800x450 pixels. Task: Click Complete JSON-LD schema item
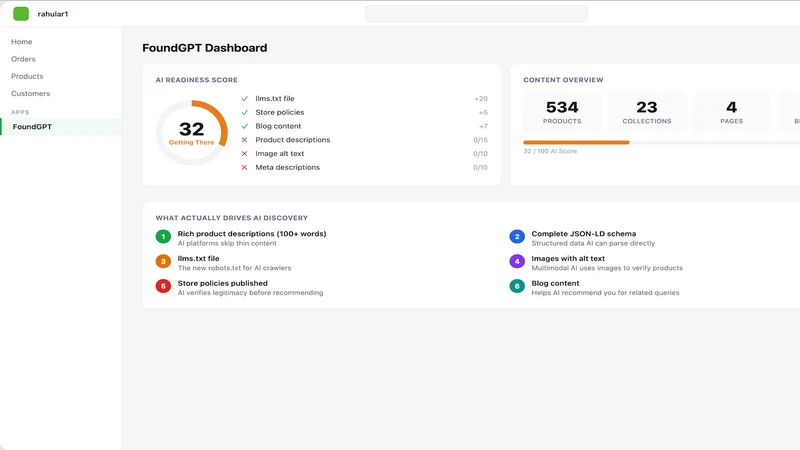click(584, 234)
